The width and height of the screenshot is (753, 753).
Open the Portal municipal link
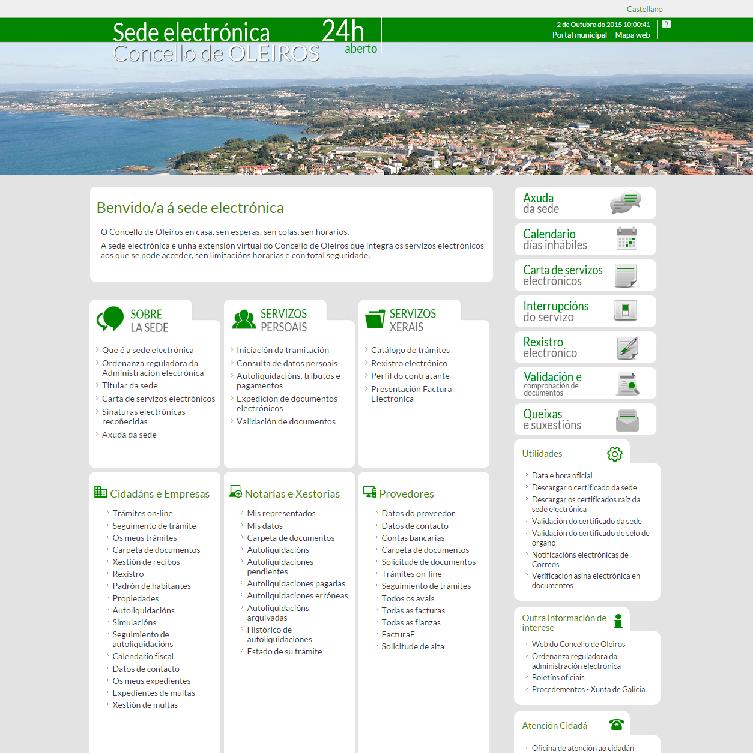tap(579, 35)
